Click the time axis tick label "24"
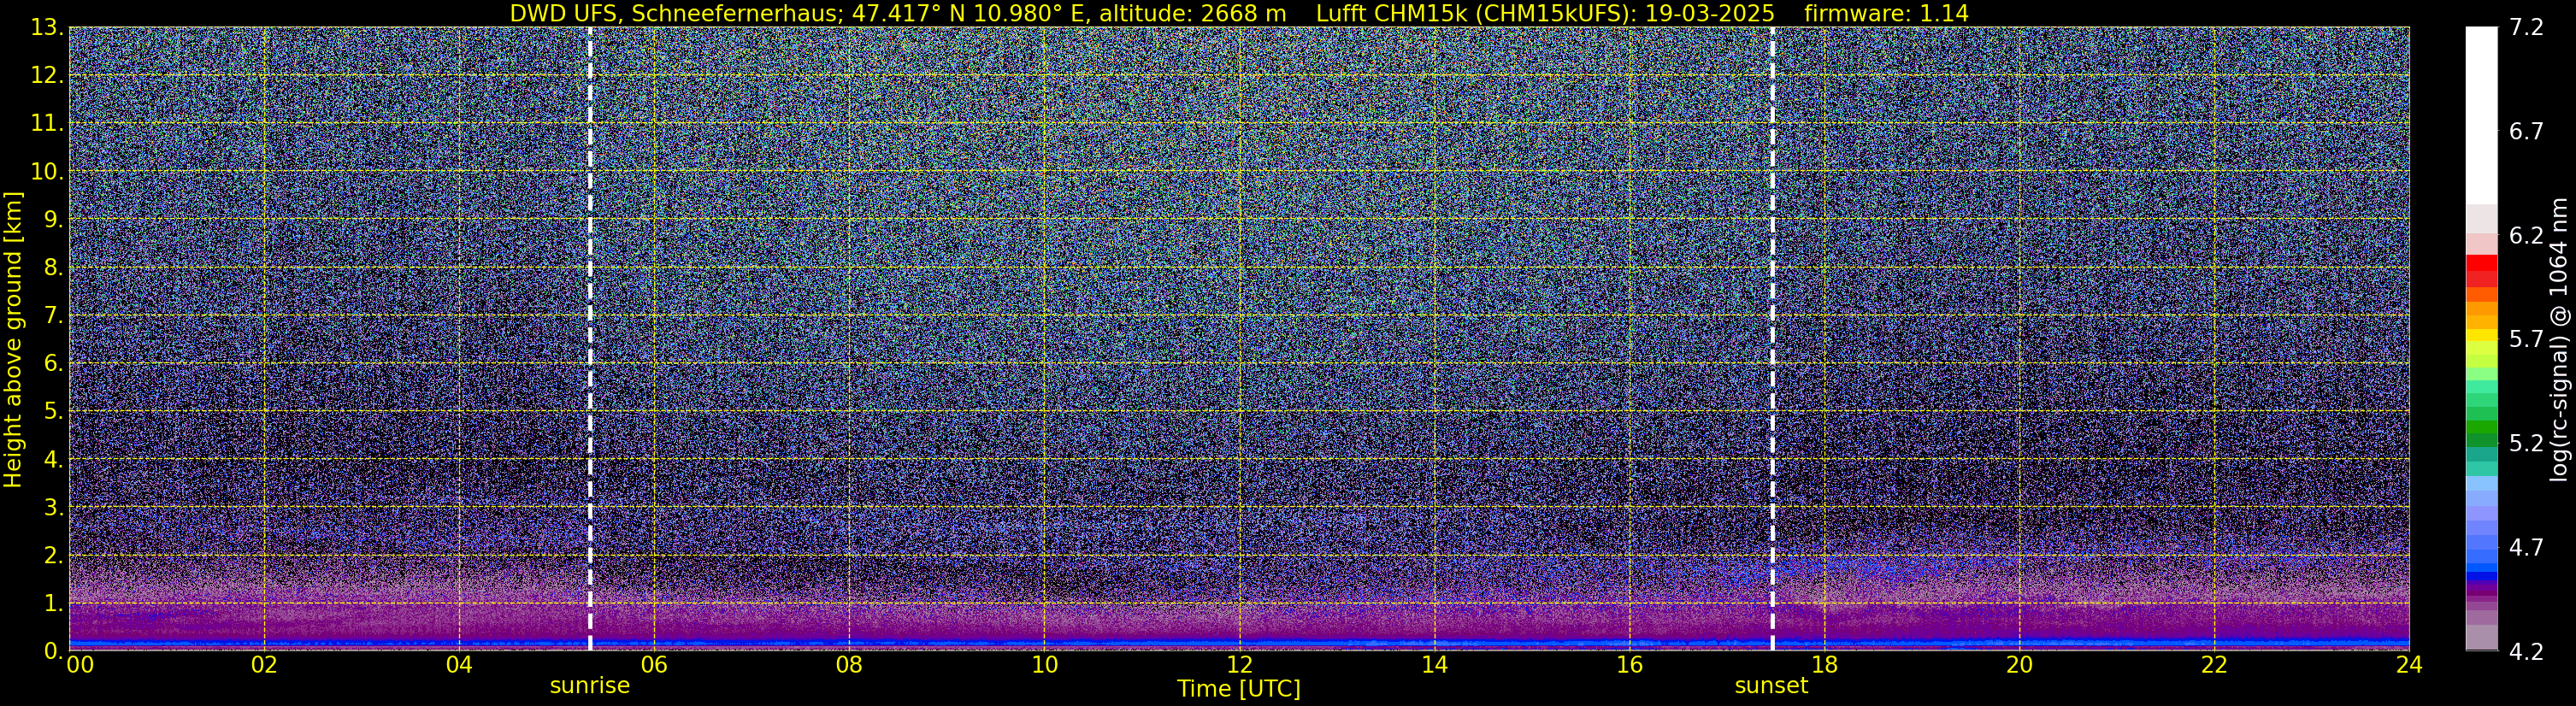The height and width of the screenshot is (706, 2576). [2409, 665]
